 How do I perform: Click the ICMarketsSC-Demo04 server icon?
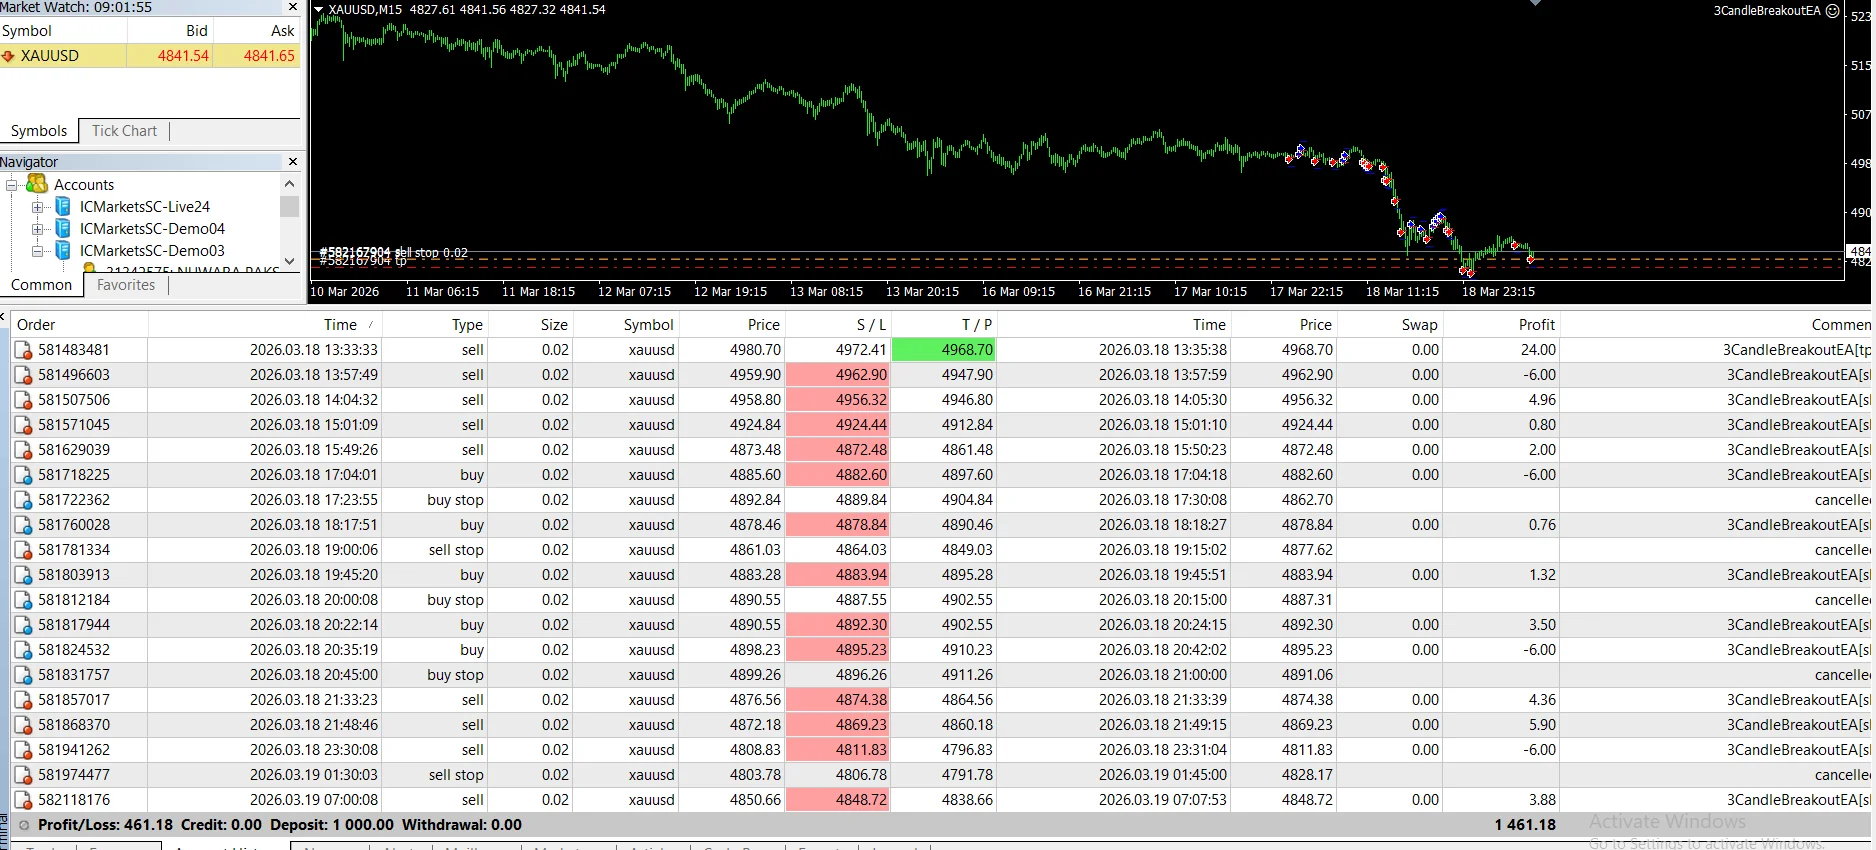63,229
